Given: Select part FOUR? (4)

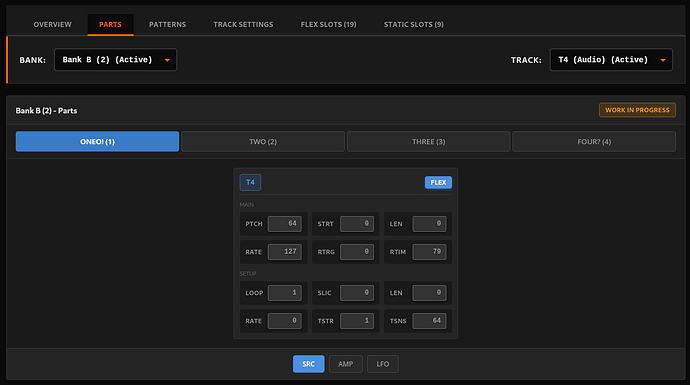Looking at the screenshot, I should coord(594,142).
